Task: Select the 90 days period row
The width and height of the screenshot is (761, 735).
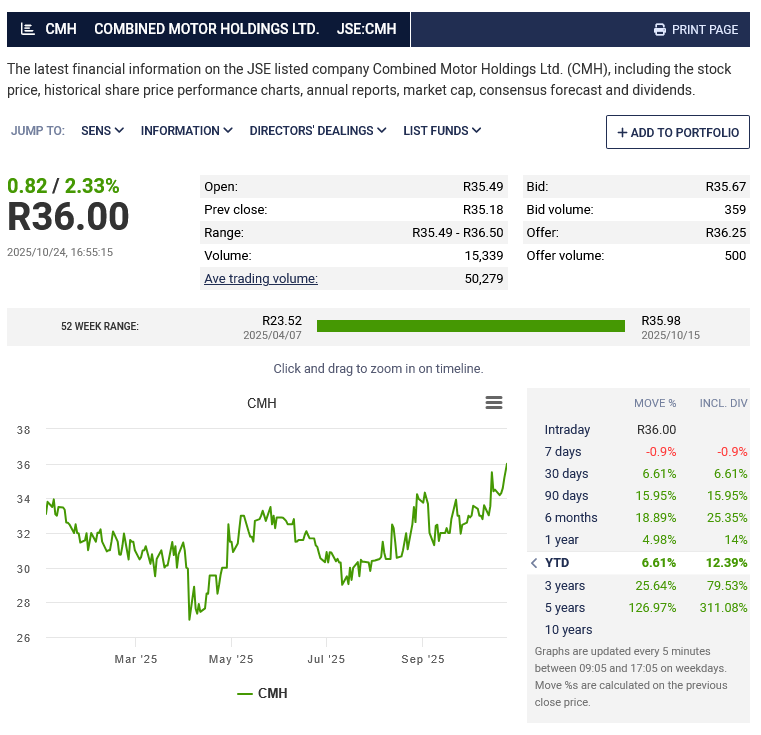Action: 638,496
